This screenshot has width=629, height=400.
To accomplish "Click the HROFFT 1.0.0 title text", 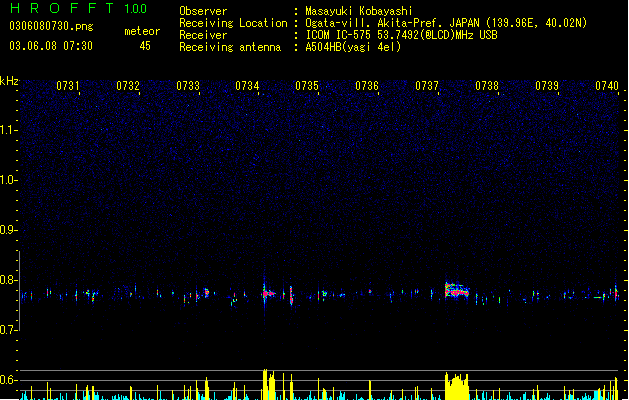I will (79, 8).
